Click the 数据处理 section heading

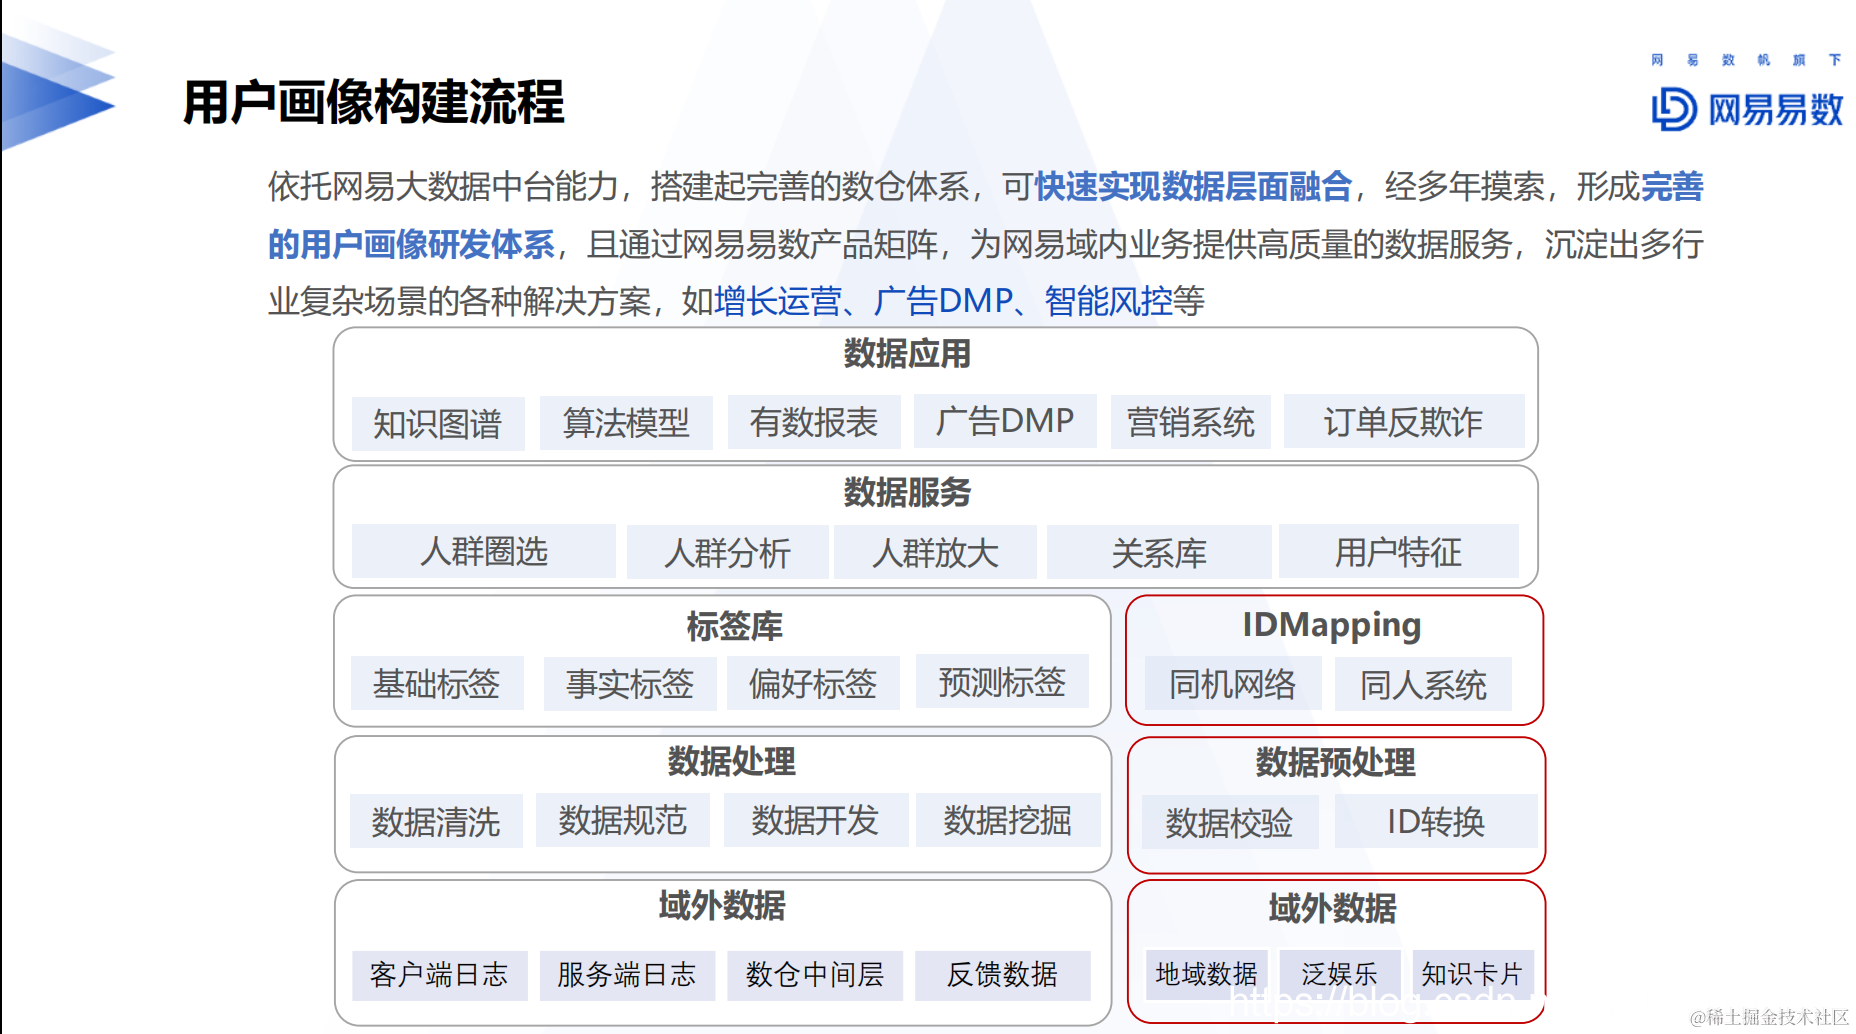[x=731, y=762]
